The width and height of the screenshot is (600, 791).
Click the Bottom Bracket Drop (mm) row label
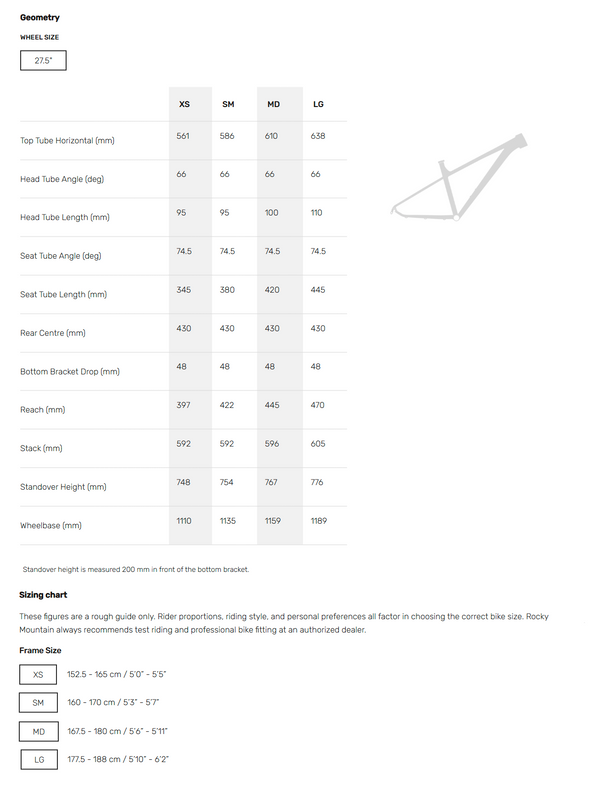click(70, 371)
